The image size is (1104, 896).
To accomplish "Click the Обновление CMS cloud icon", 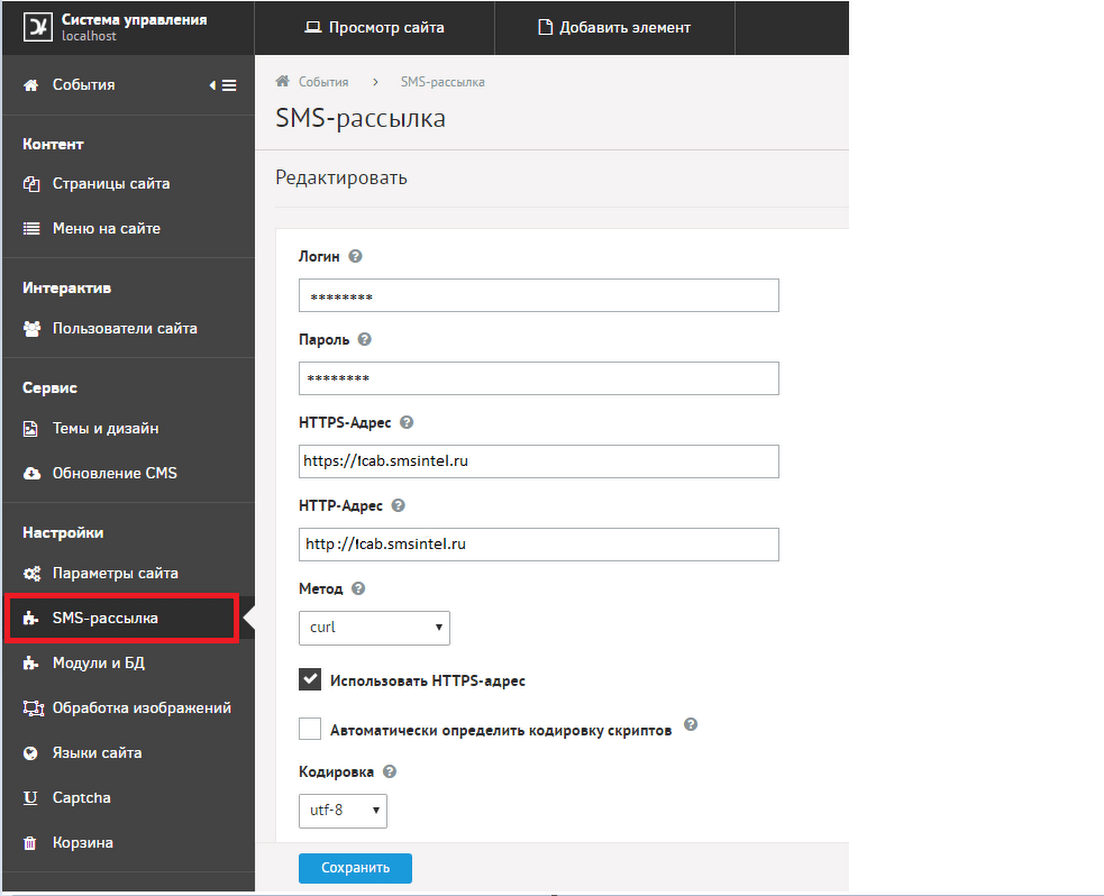I will point(32,474).
